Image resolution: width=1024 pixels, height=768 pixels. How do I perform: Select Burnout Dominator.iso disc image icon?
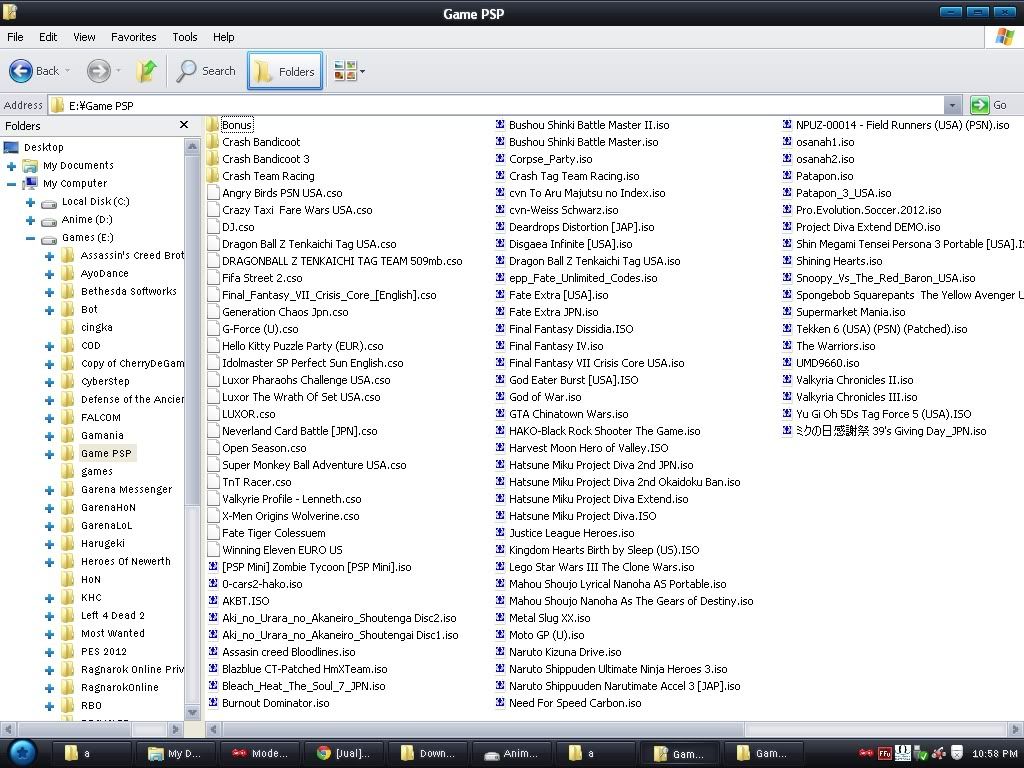(213, 702)
